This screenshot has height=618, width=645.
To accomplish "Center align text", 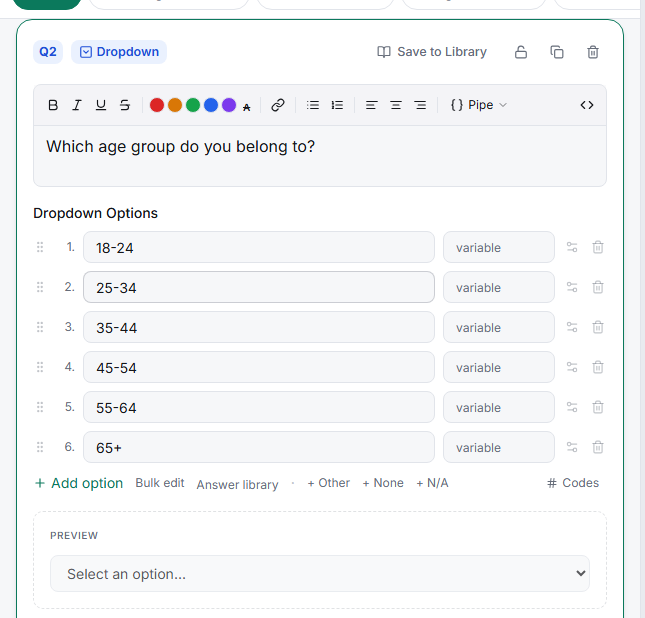I will 396,105.
